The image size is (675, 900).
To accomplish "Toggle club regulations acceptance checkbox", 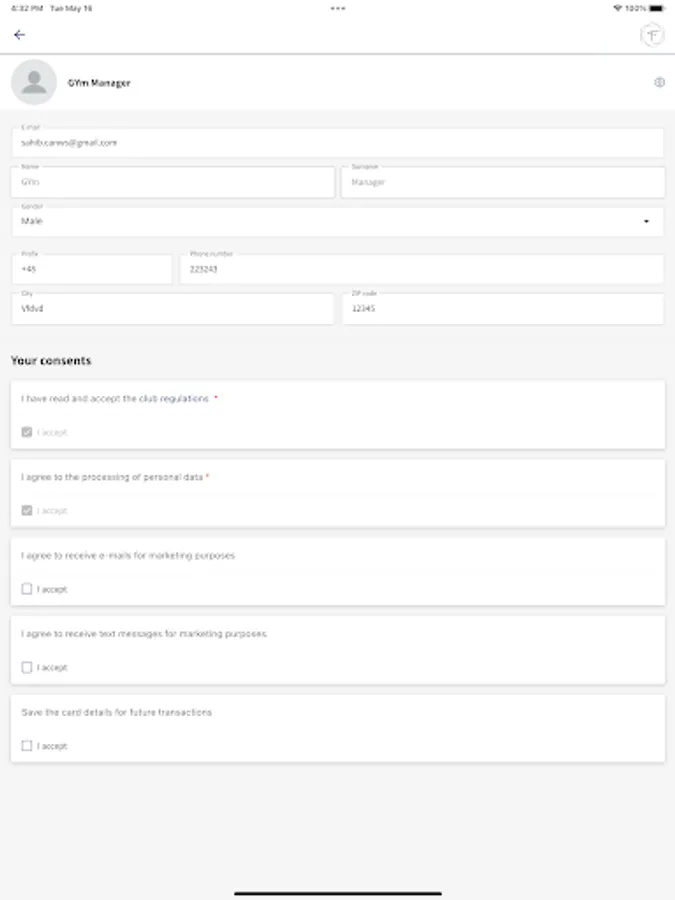I will click(x=27, y=433).
